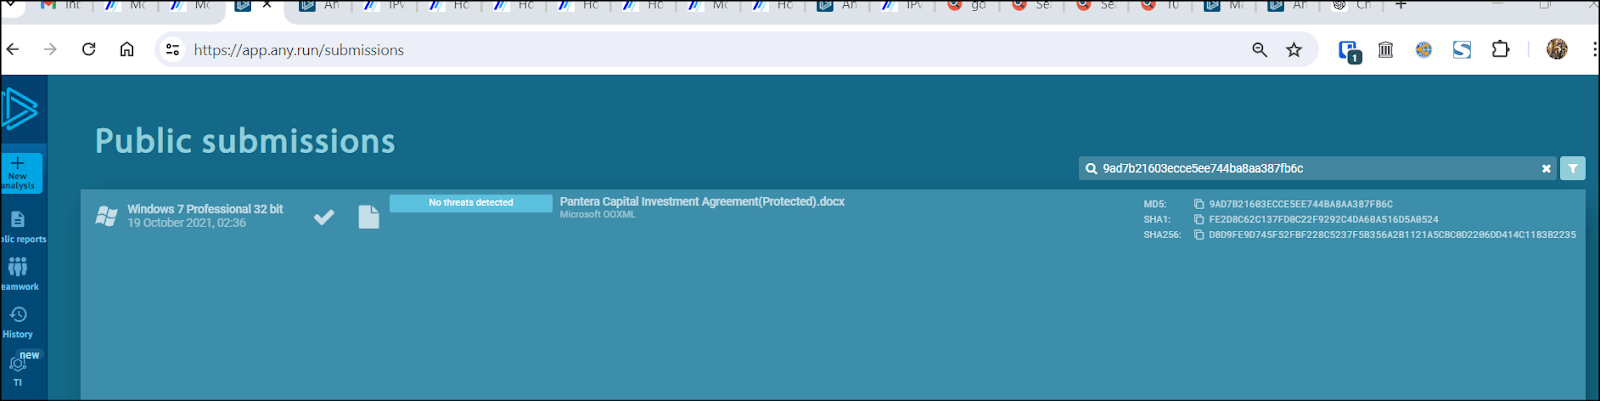1600x401 pixels.
Task: Open the Extensions puzzle menu
Action: tap(1500, 49)
